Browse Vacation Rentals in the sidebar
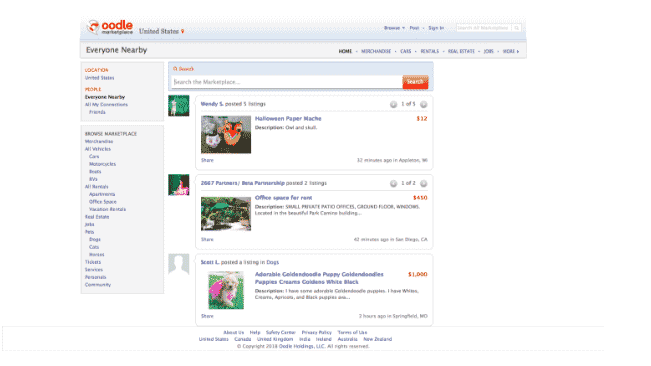Screen dimensions: 651x366 pos(108,209)
